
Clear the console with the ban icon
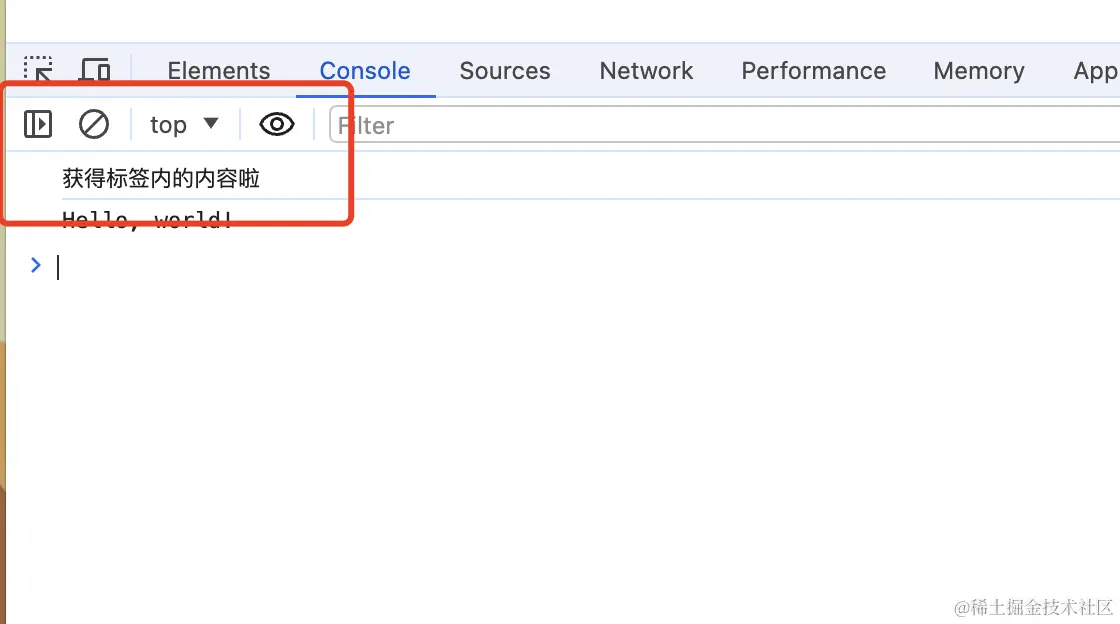click(x=94, y=125)
